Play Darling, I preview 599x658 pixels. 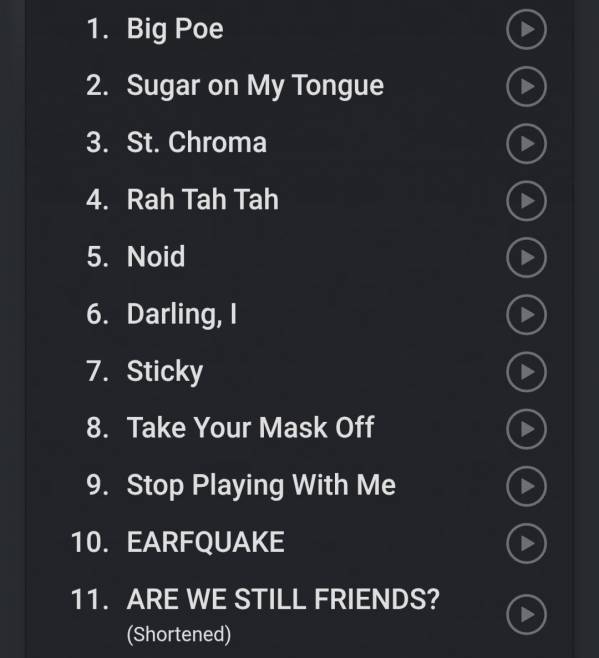click(526, 315)
